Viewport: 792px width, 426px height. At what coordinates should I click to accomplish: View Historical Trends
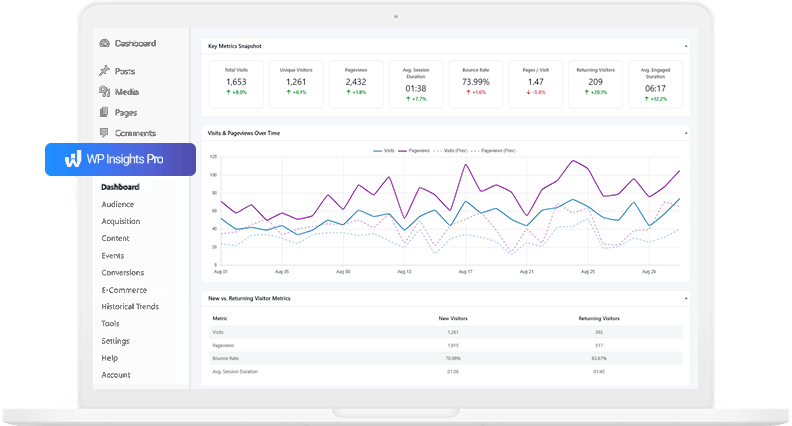coord(130,307)
